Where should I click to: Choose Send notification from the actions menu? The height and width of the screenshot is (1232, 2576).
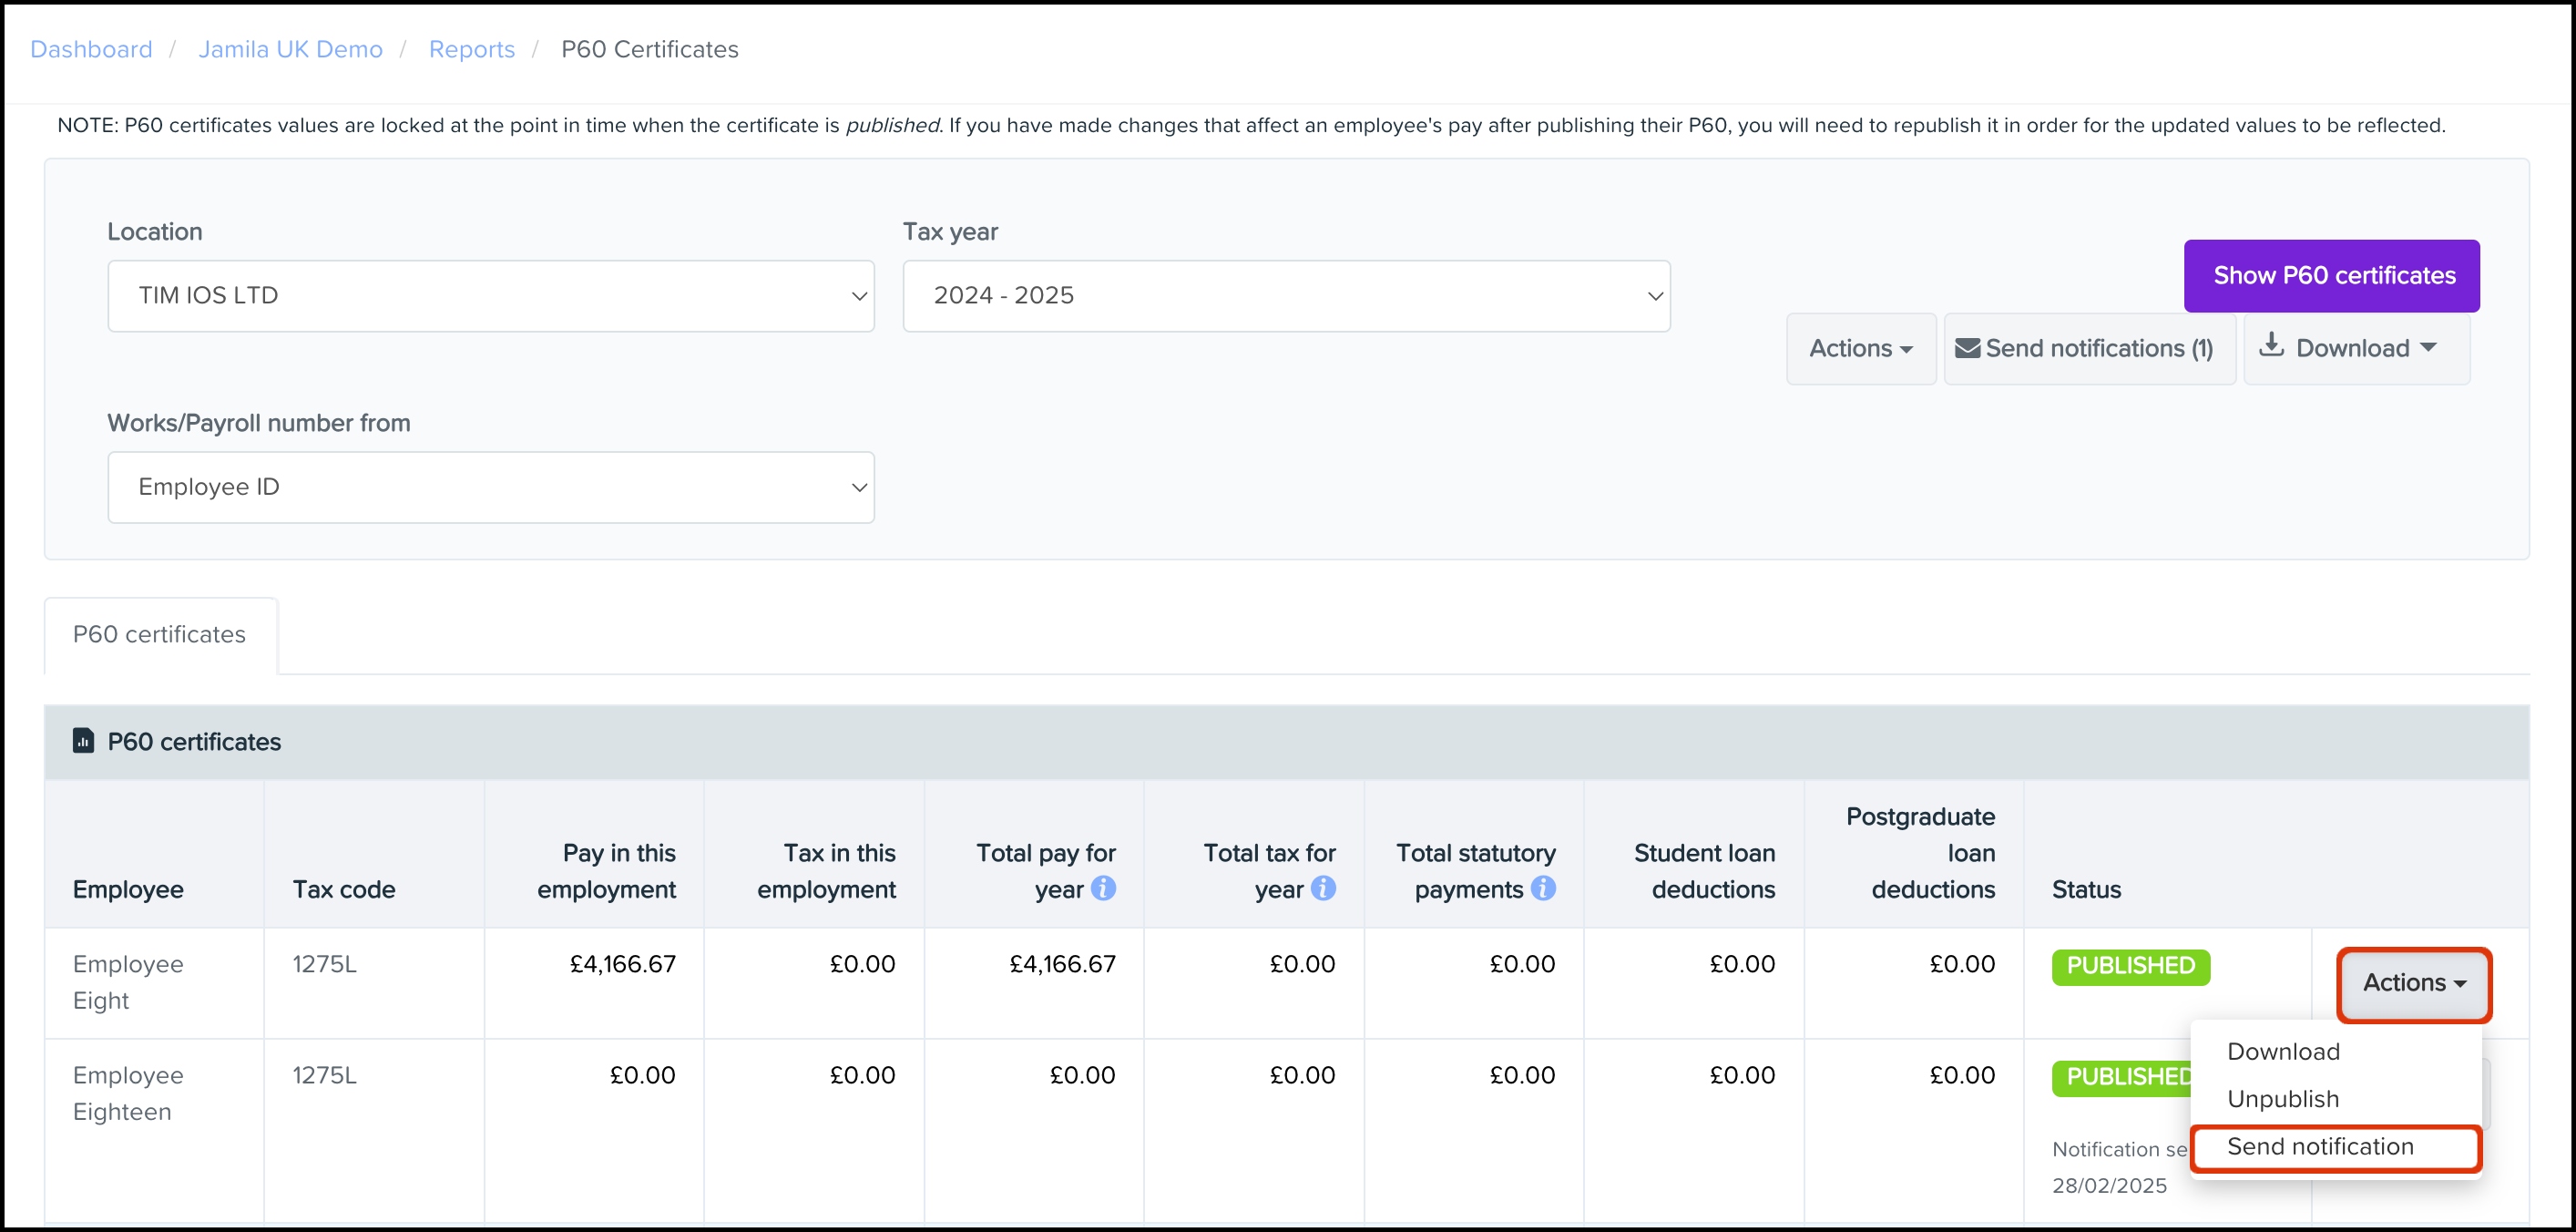(x=2320, y=1147)
